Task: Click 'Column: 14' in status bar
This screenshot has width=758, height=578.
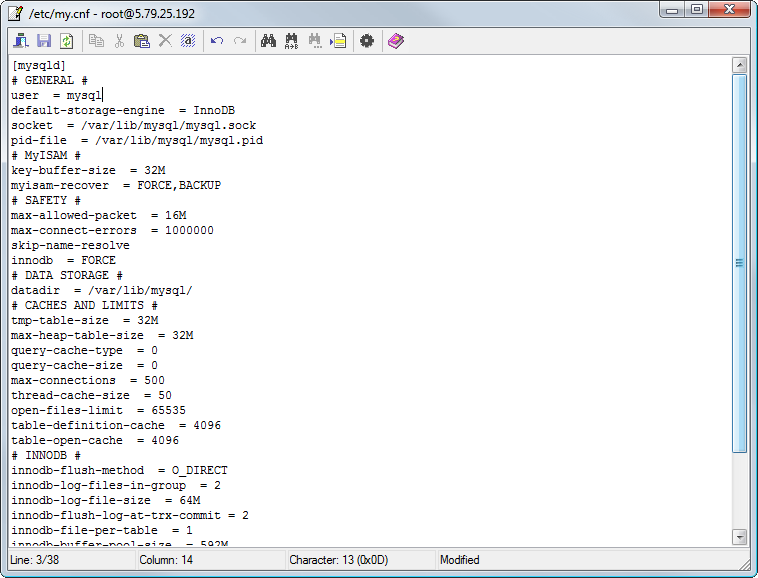Action: pyautogui.click(x=166, y=560)
